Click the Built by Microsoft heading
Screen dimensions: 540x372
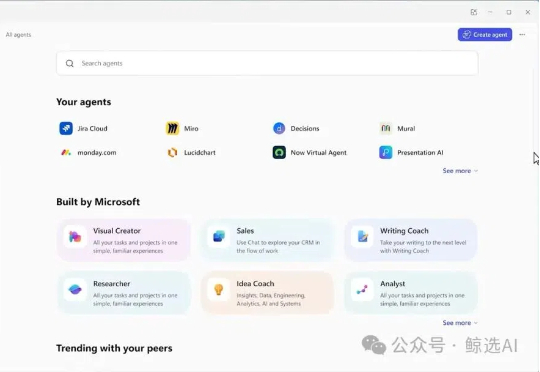[x=98, y=202]
